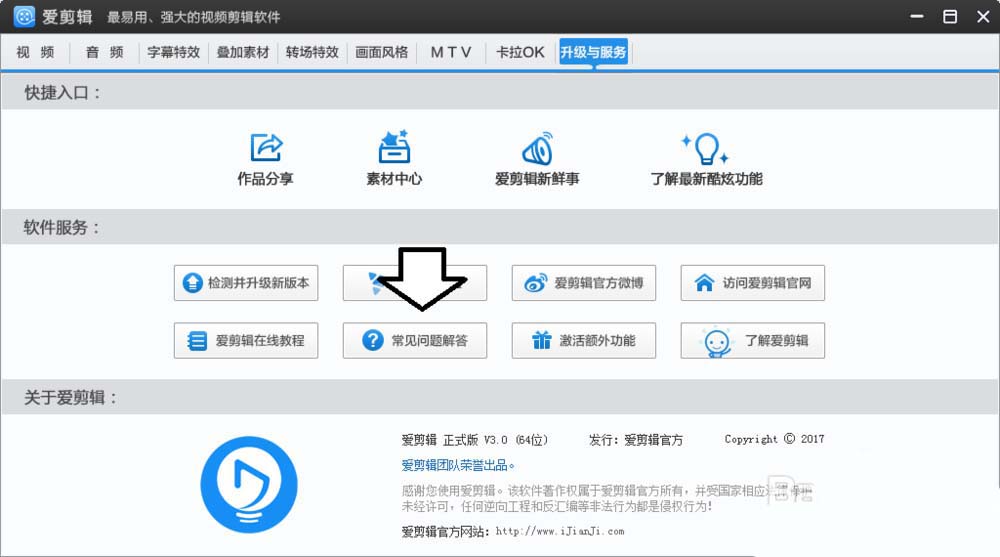Close the 爱剪辑 window
Screen dimensions: 1000x557
[983, 17]
